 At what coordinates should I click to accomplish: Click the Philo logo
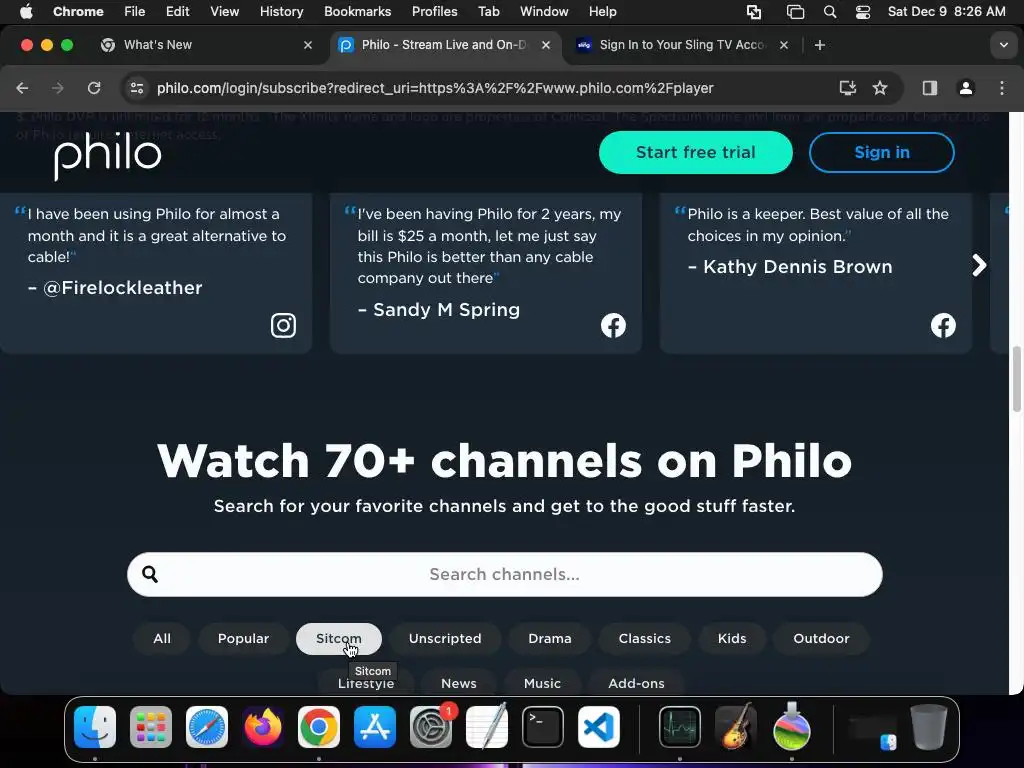[108, 155]
